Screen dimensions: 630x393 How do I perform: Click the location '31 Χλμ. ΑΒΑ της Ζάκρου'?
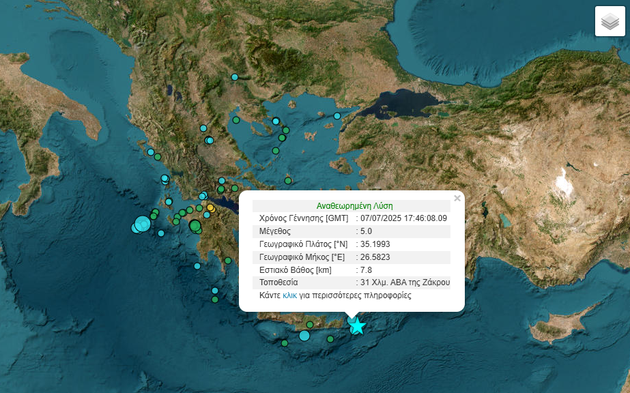coord(405,282)
